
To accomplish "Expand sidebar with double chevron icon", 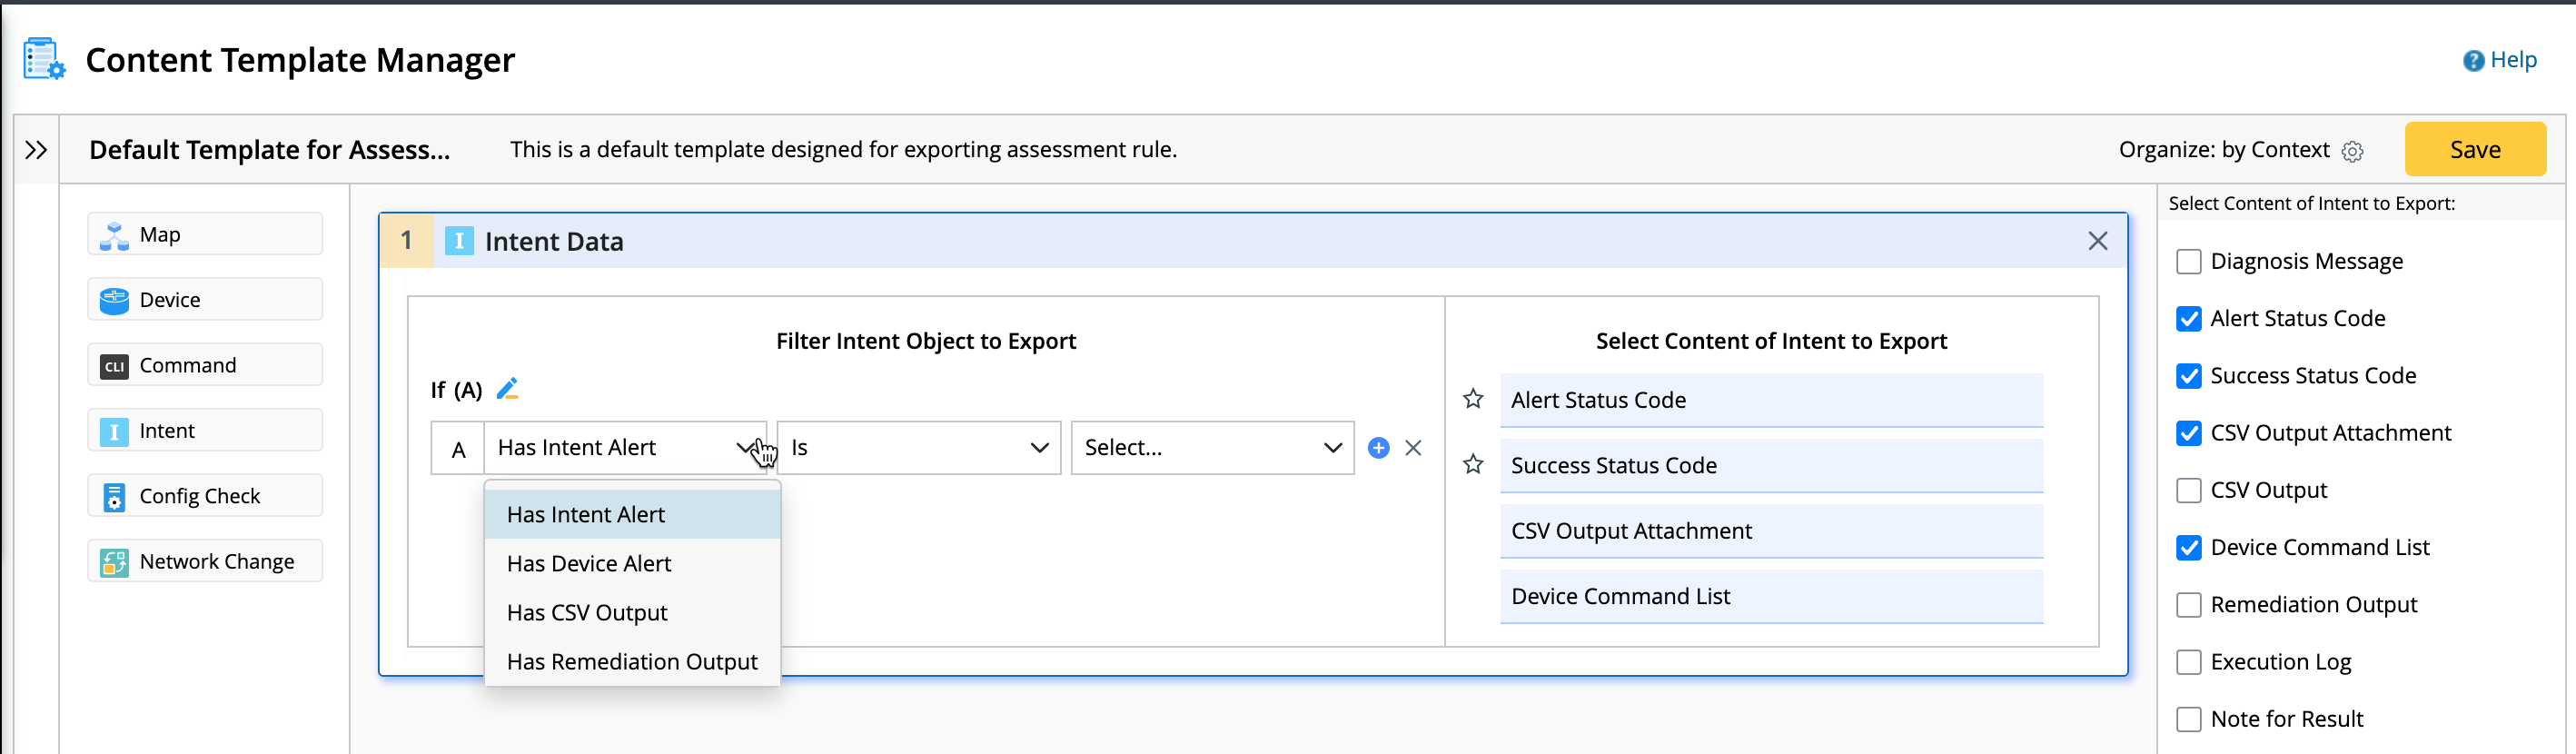I will coord(36,150).
